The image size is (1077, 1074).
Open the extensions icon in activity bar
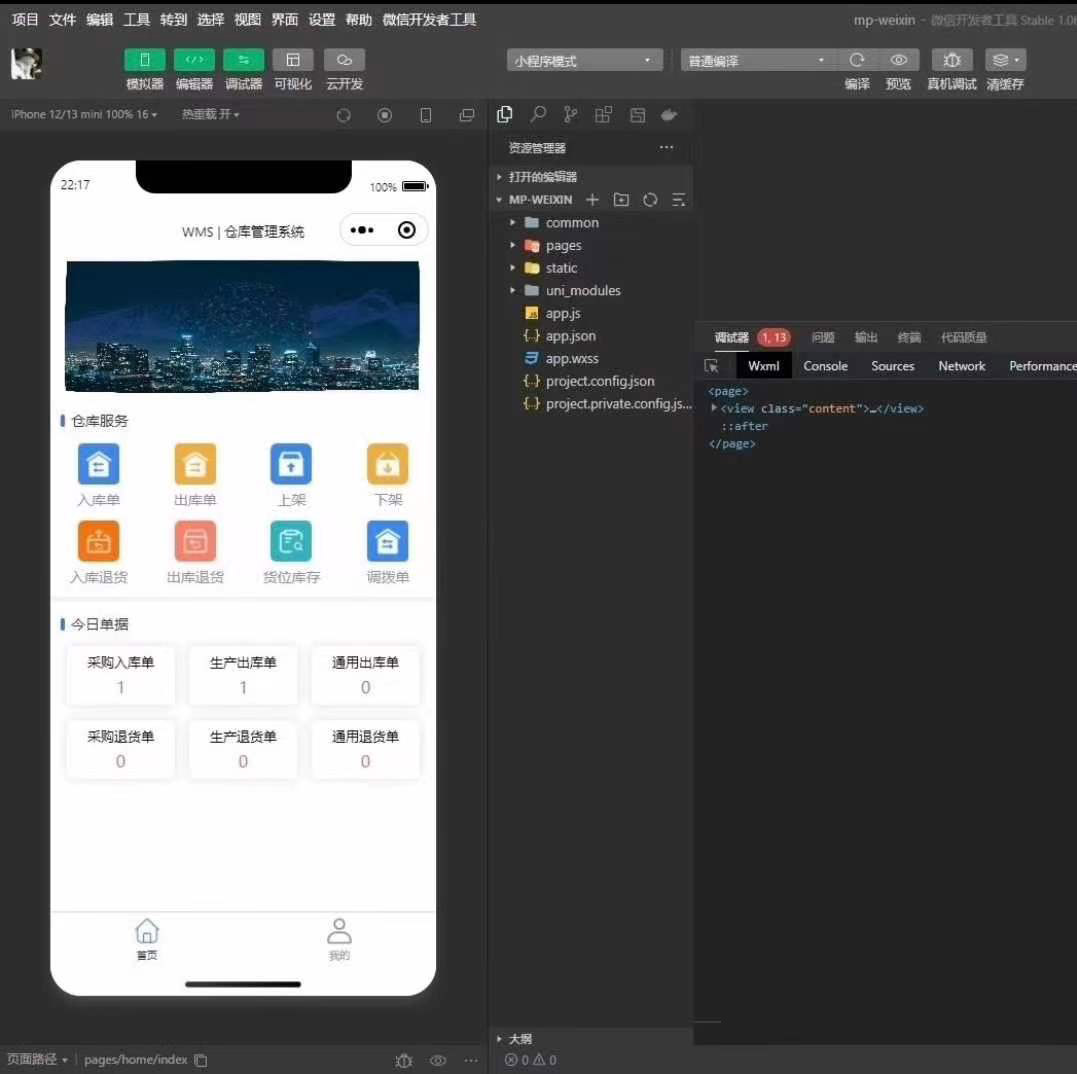(603, 115)
